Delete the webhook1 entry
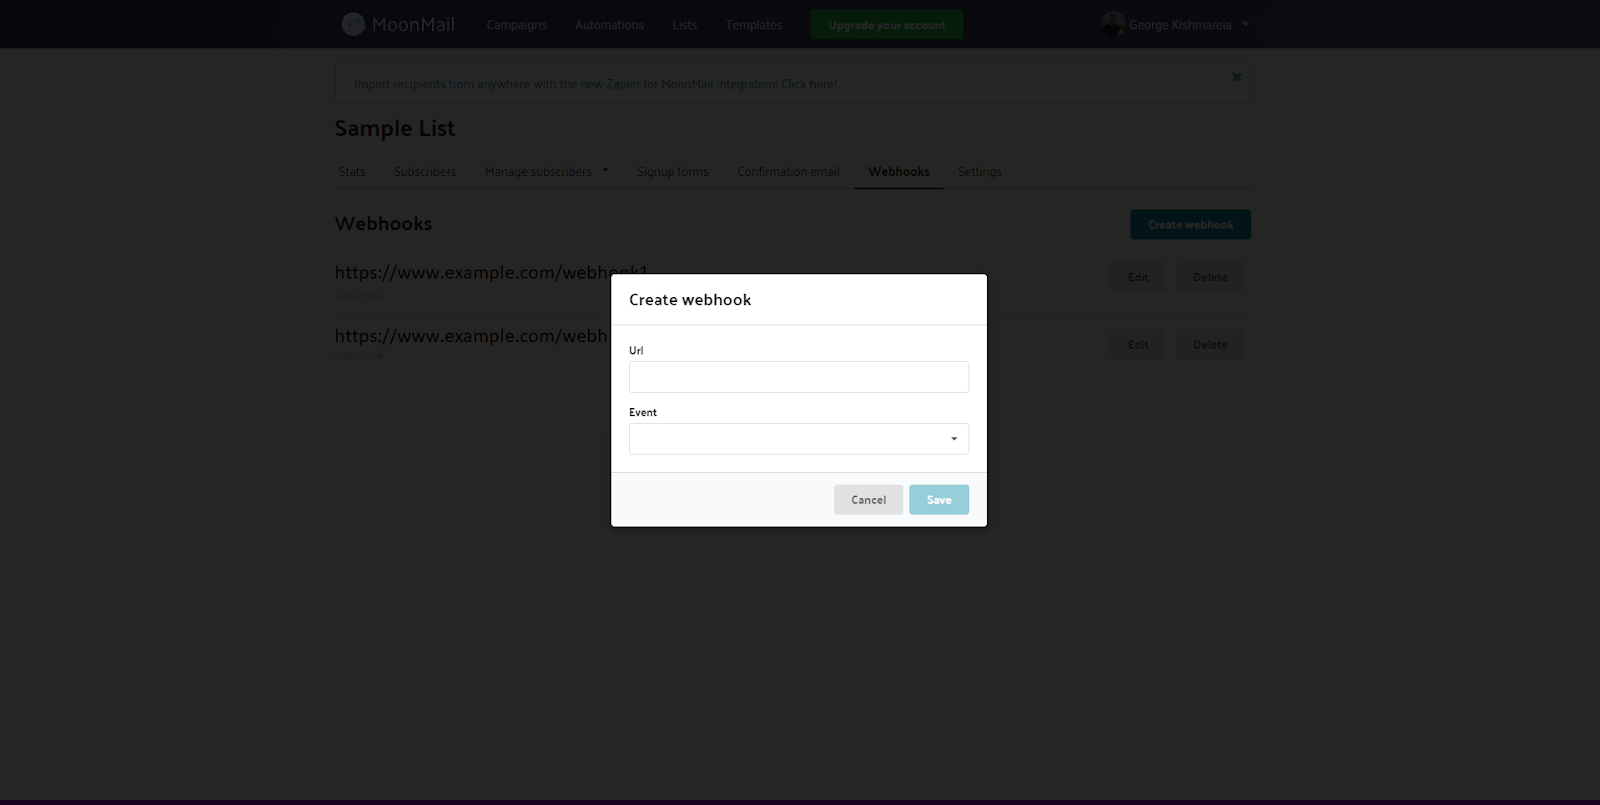The height and width of the screenshot is (805, 1600). coord(1210,277)
